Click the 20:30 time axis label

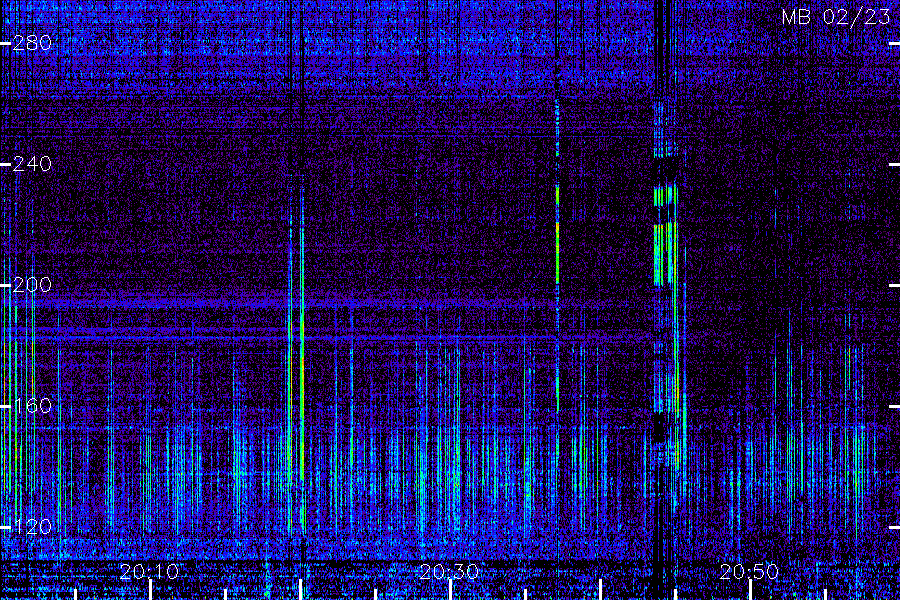(x=449, y=572)
